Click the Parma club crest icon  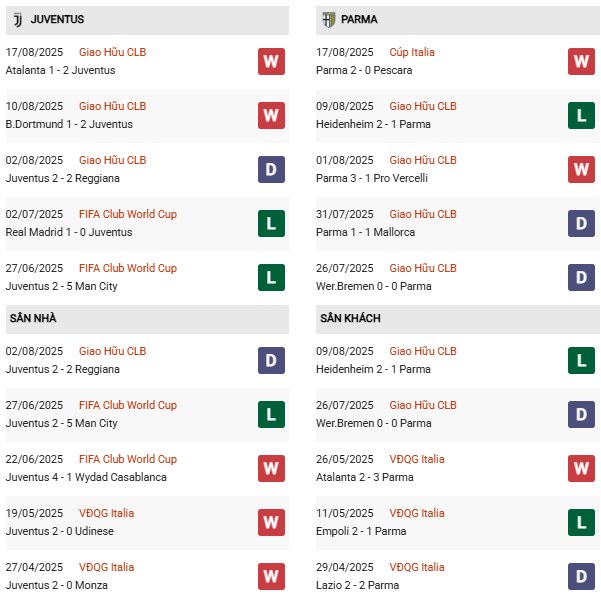pos(328,20)
